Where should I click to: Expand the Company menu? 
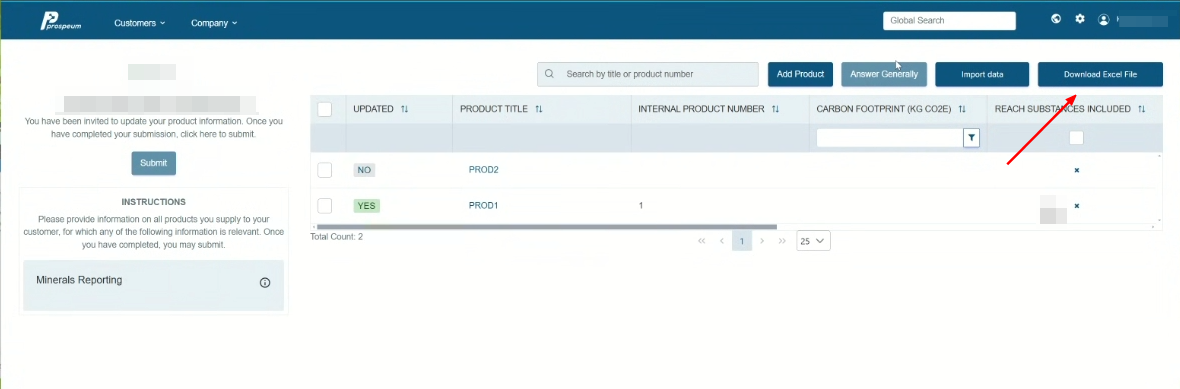pos(214,23)
